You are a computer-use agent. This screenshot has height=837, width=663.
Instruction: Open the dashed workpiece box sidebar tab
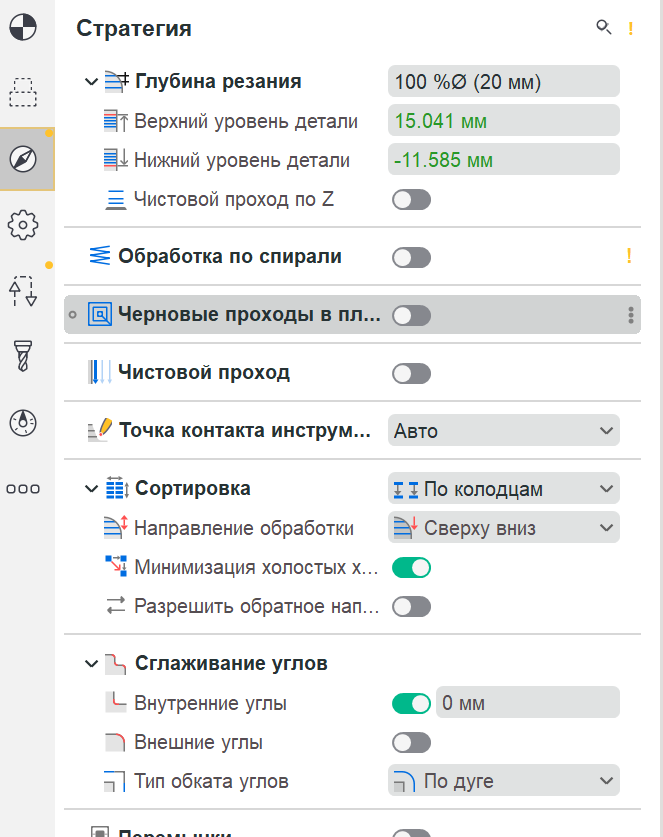click(x=23, y=92)
